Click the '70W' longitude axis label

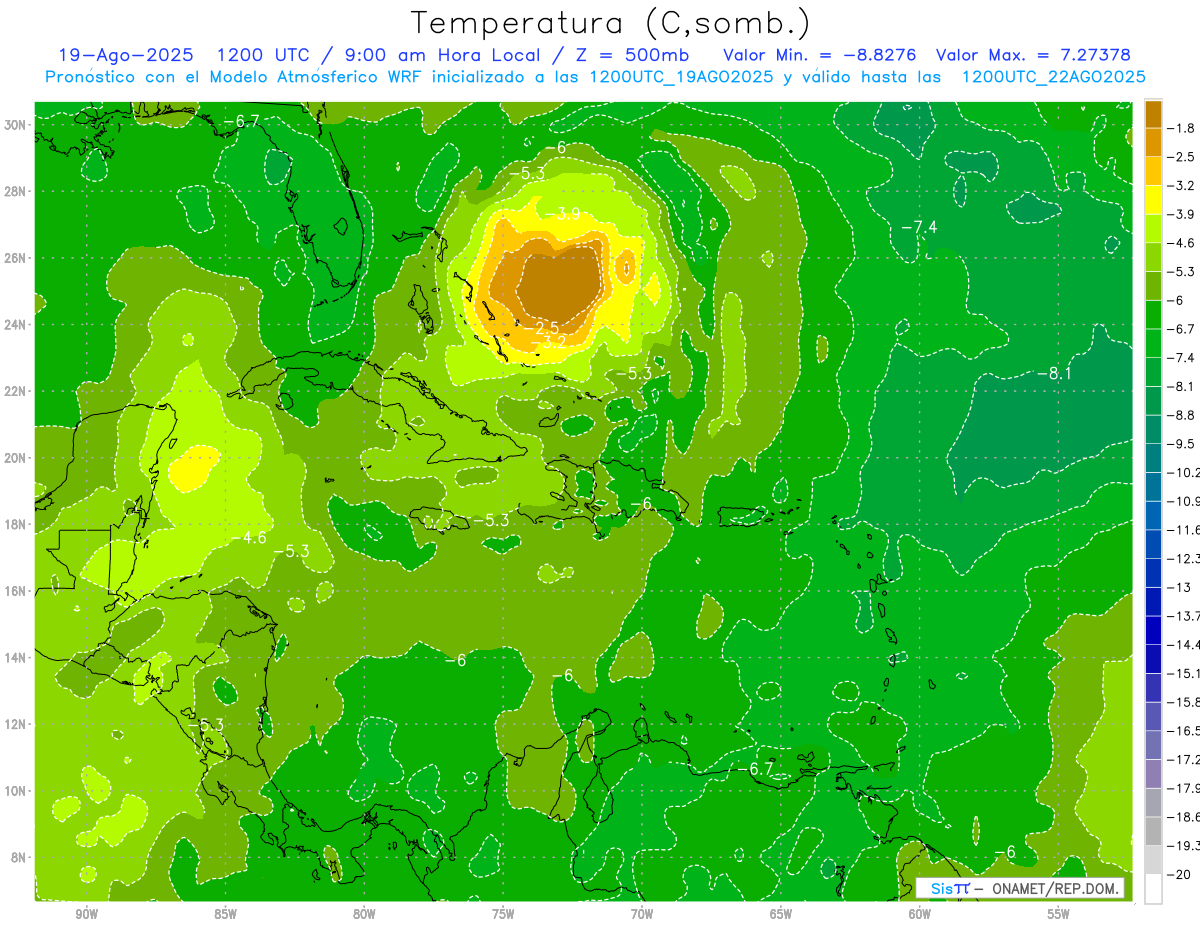click(x=642, y=914)
